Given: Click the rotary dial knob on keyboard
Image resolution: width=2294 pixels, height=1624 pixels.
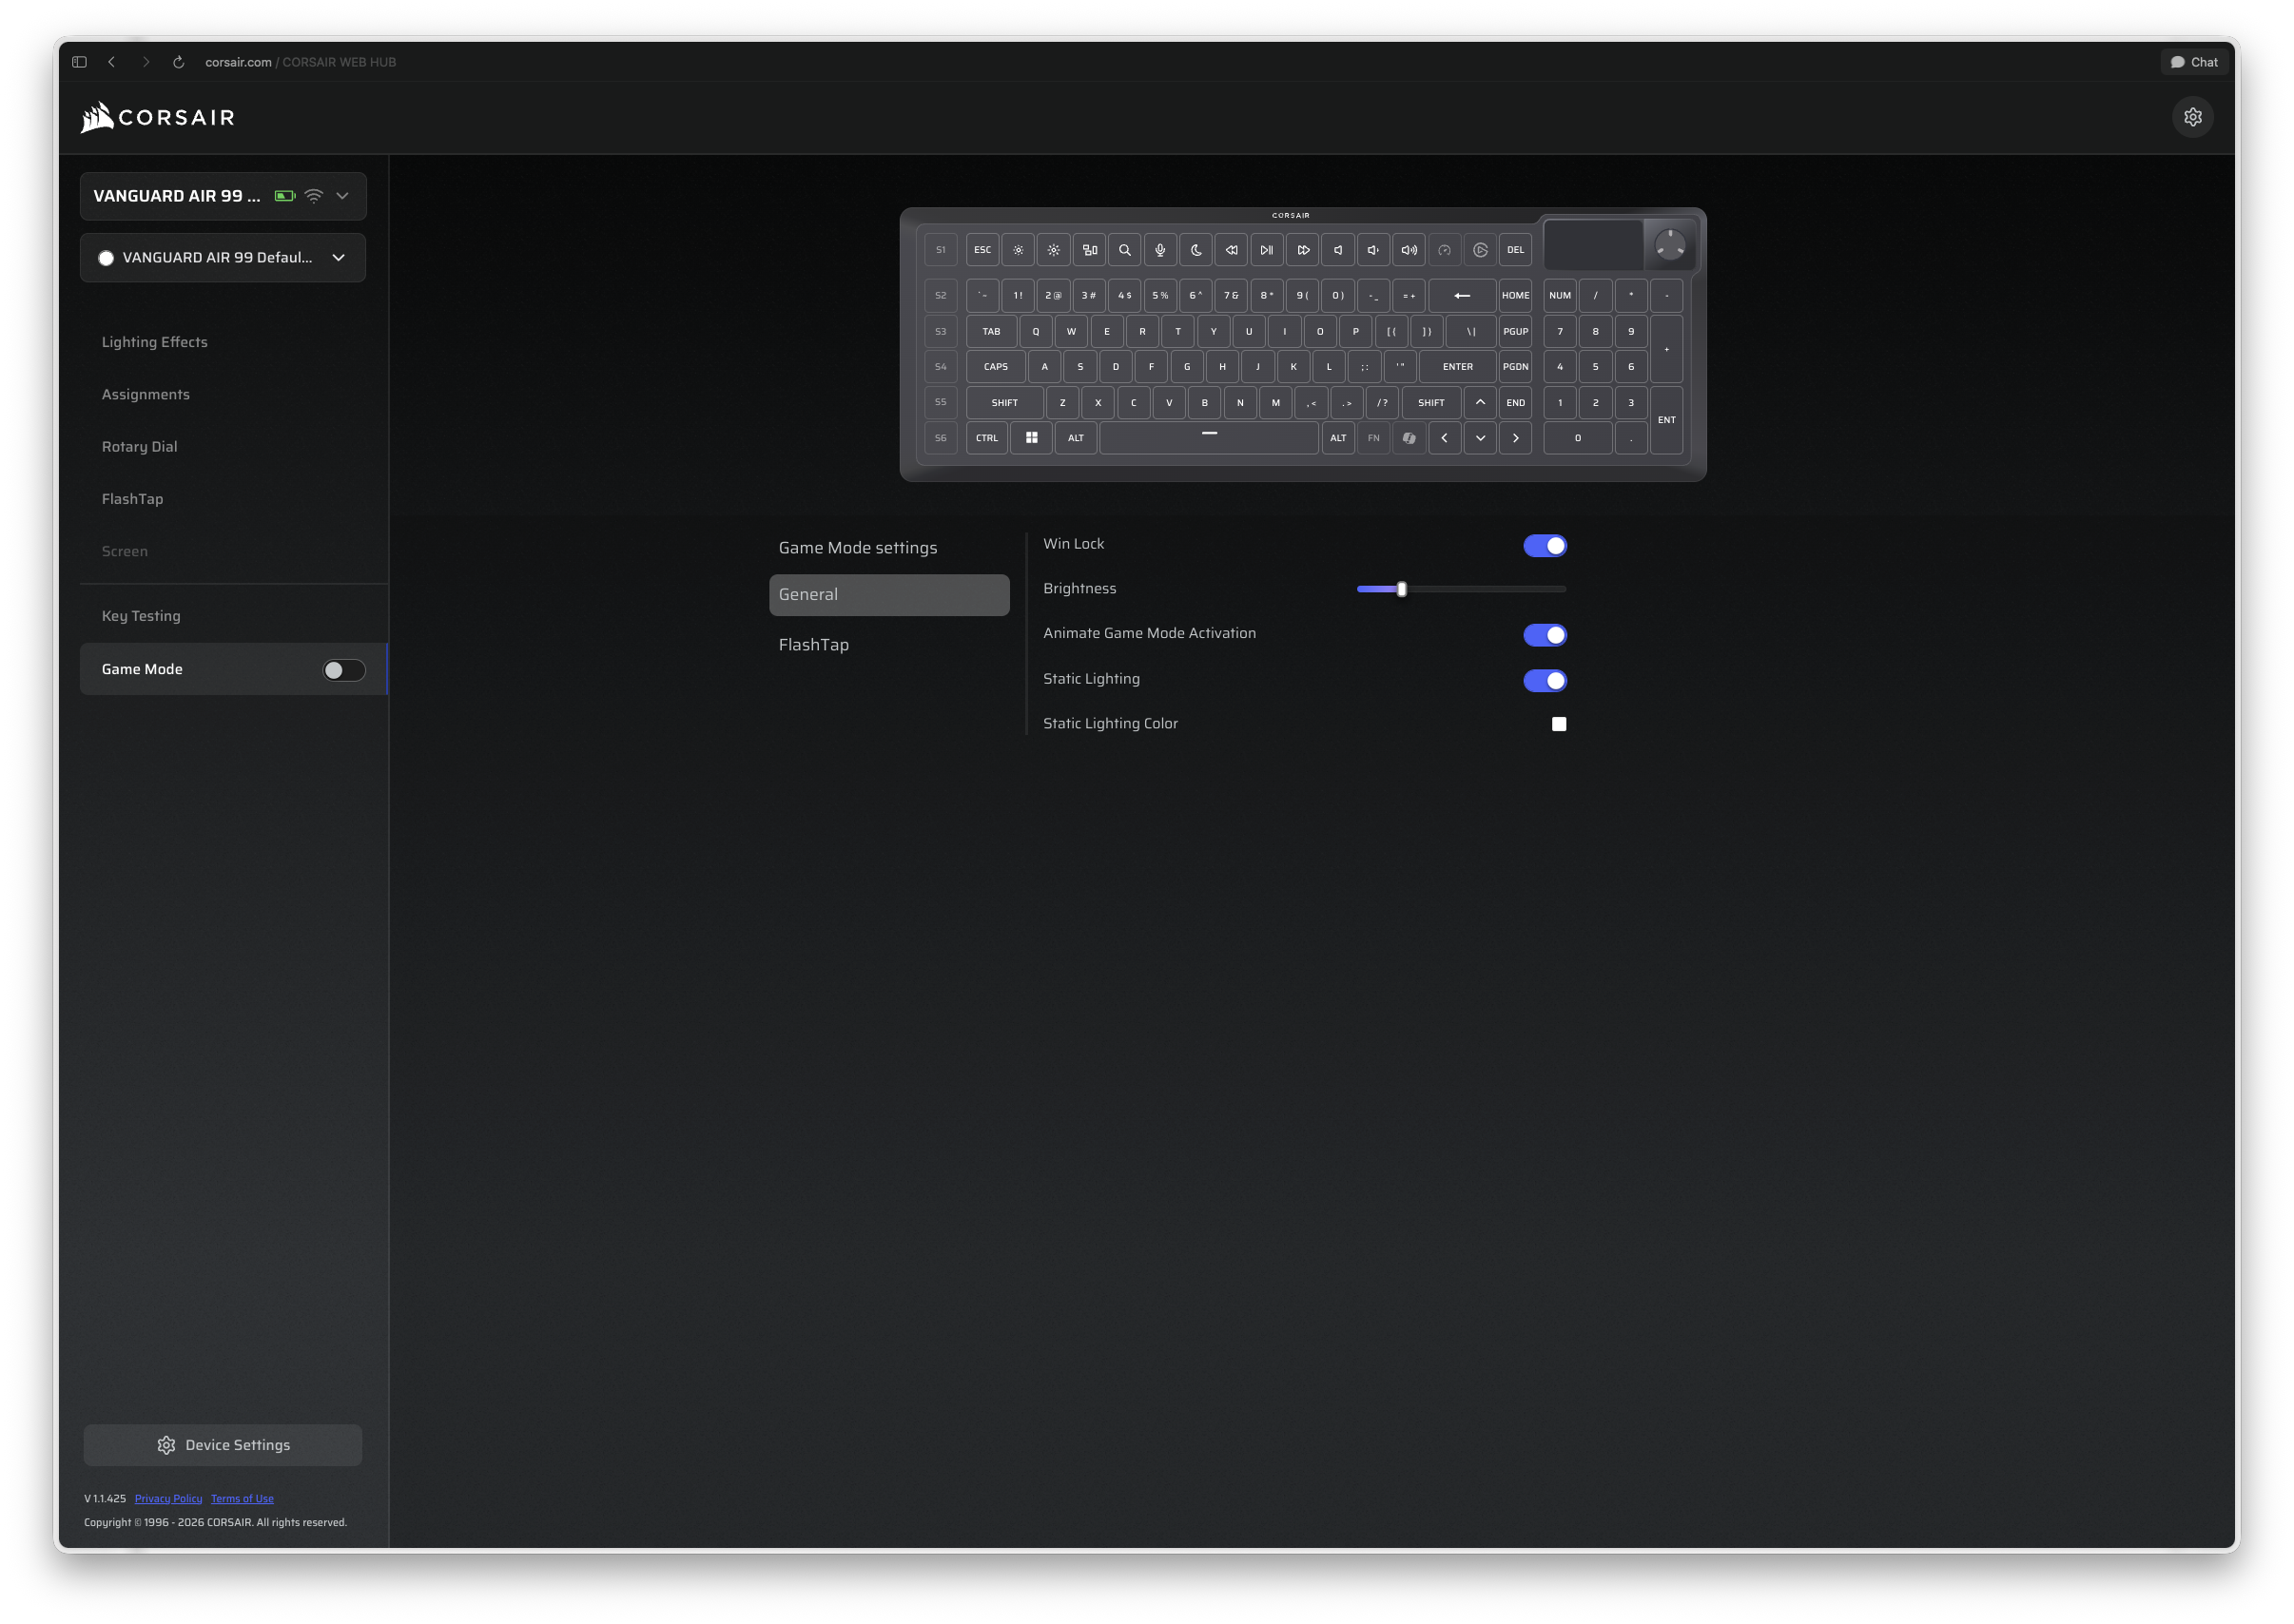Looking at the screenshot, I should [1669, 244].
